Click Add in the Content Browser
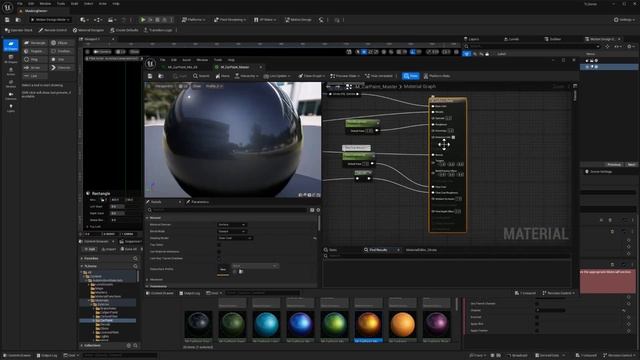 point(90,249)
